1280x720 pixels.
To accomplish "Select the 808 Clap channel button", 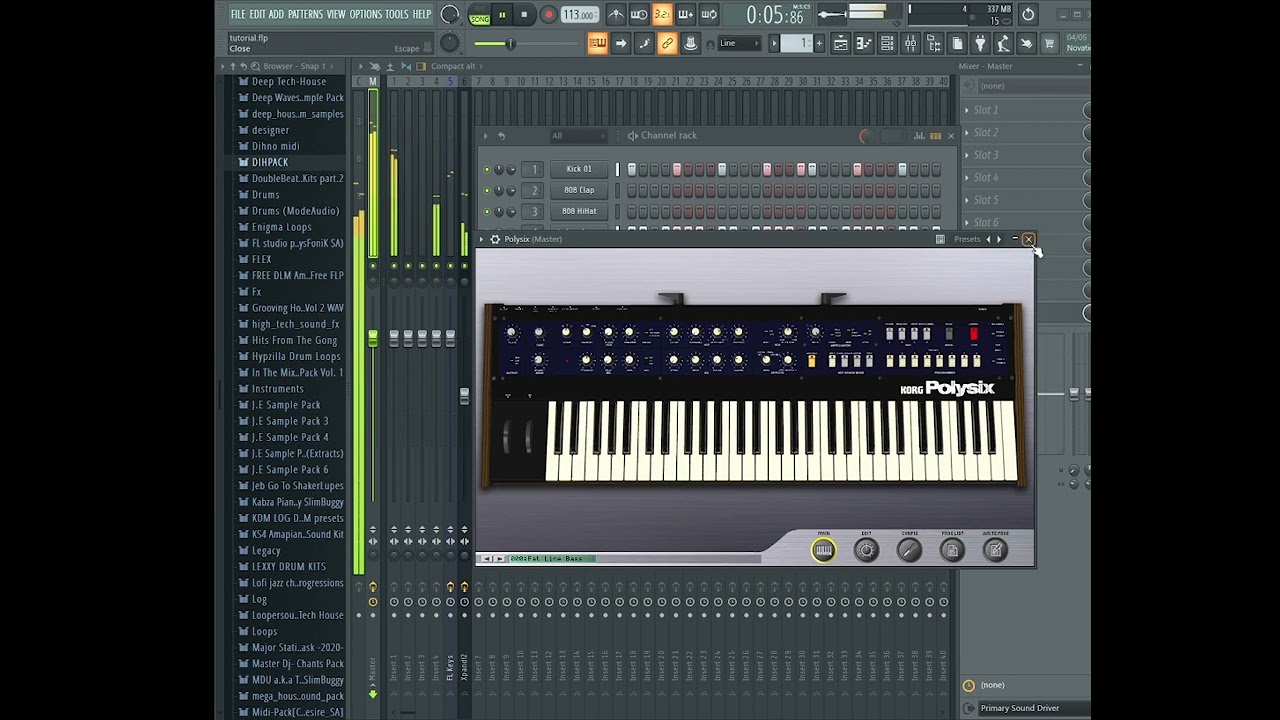I will [579, 190].
